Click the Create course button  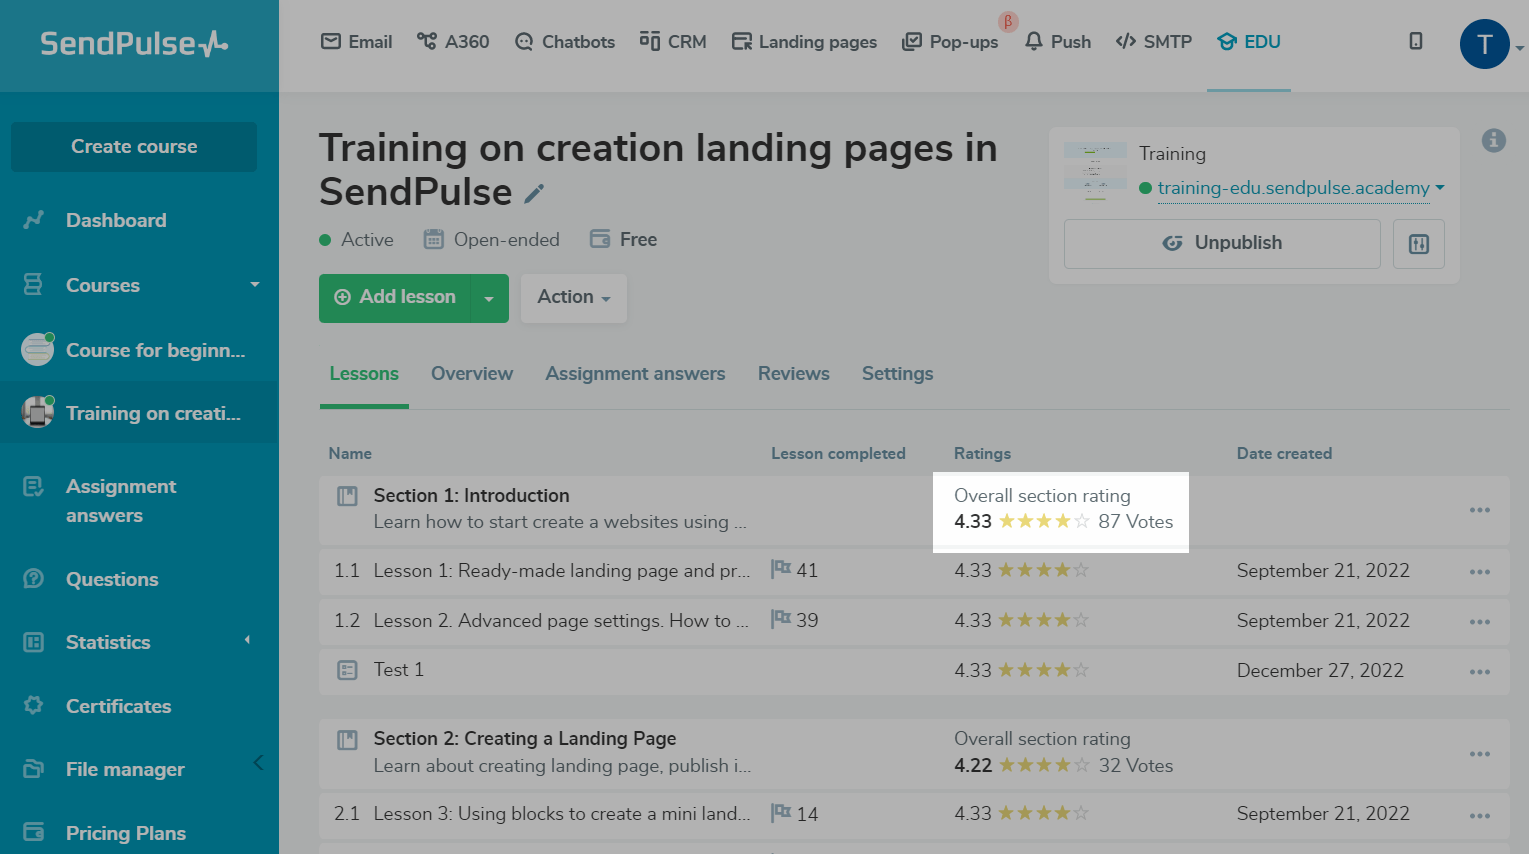[134, 147]
